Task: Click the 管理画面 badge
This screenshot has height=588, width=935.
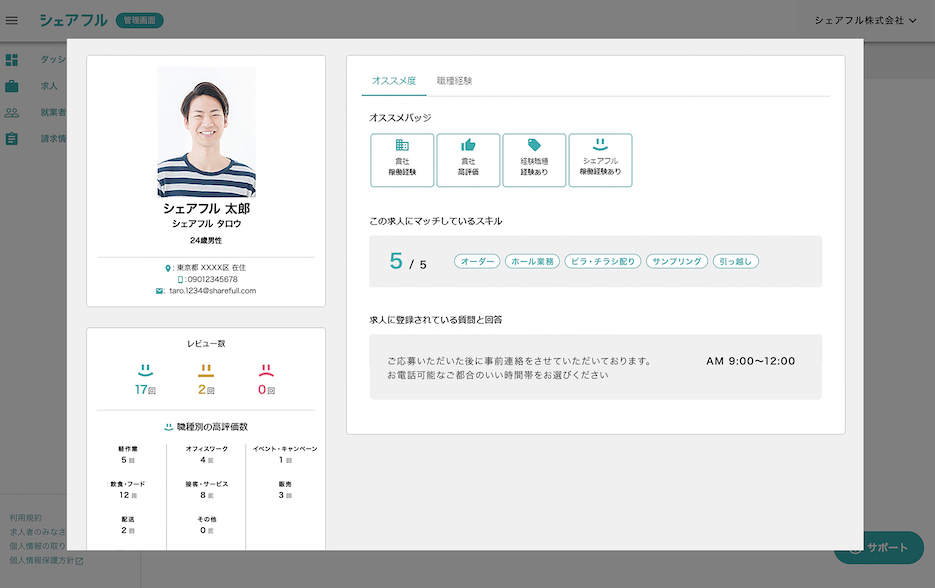Action: click(x=140, y=20)
